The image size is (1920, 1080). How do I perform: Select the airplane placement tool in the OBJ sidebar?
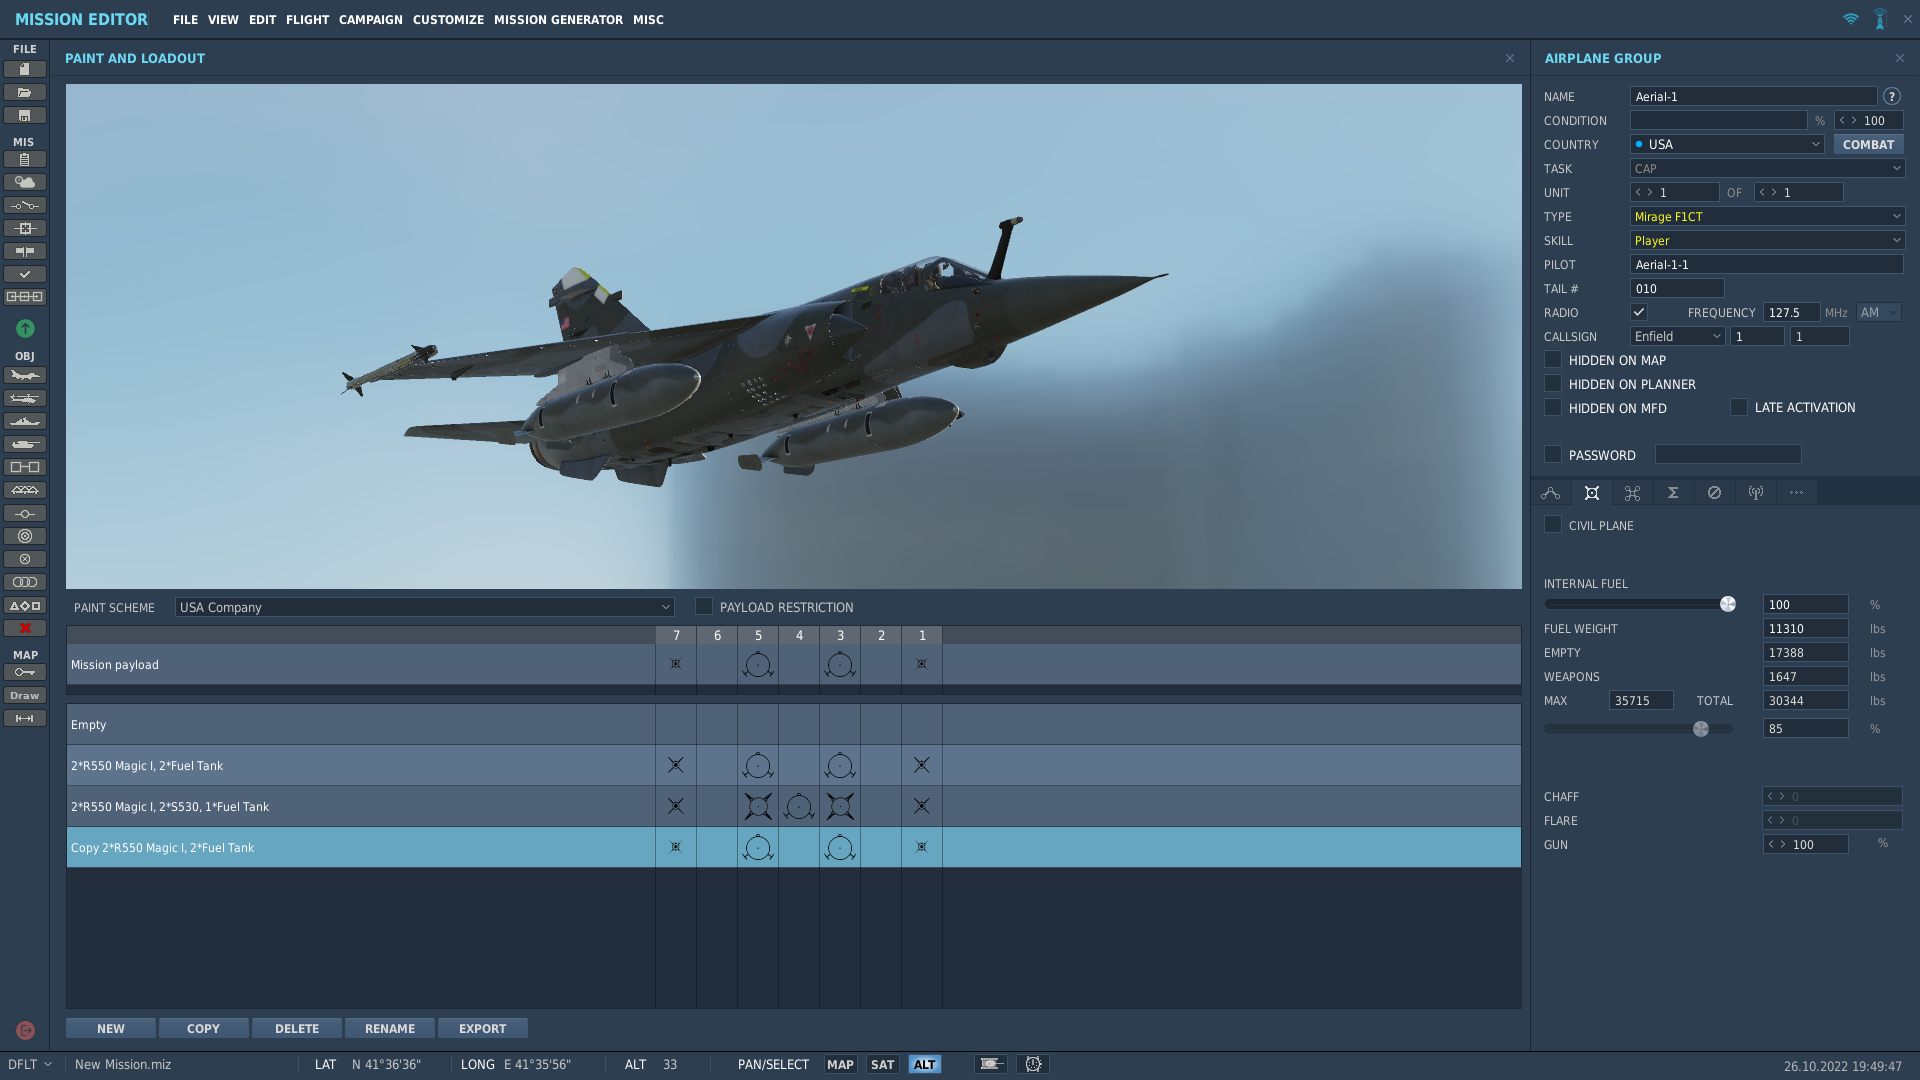[25, 375]
